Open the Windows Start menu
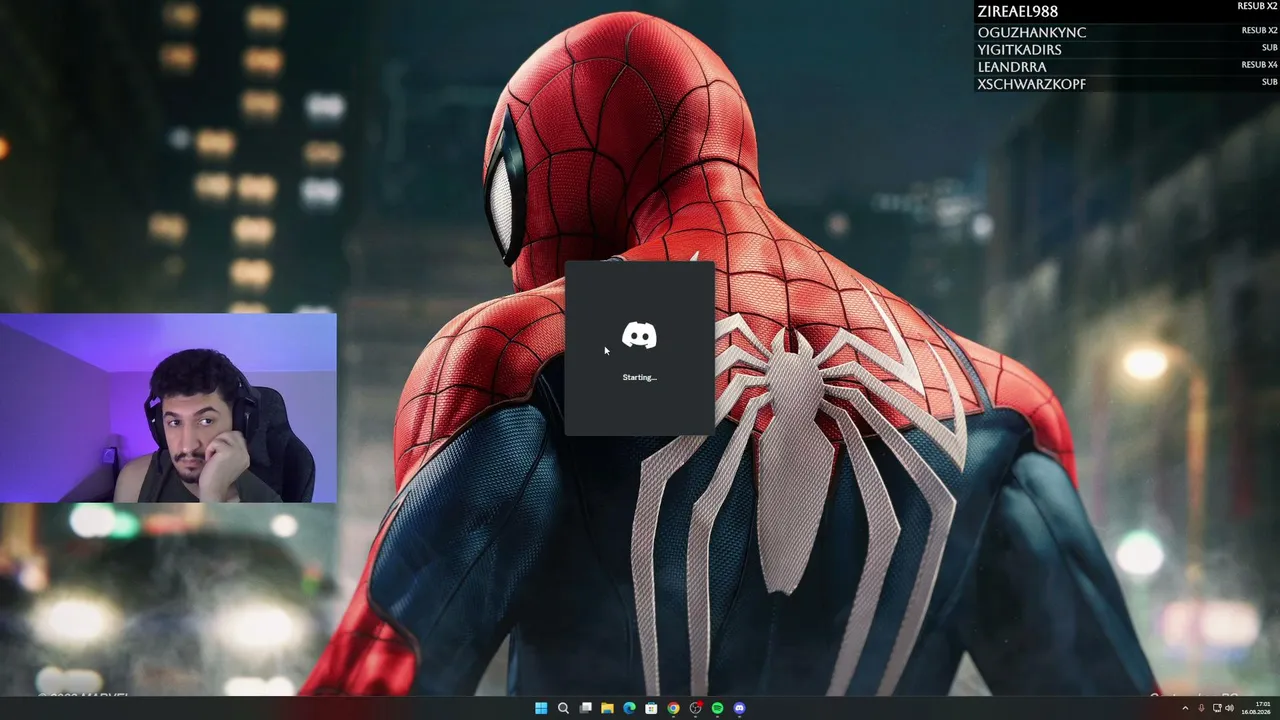 tap(541, 708)
